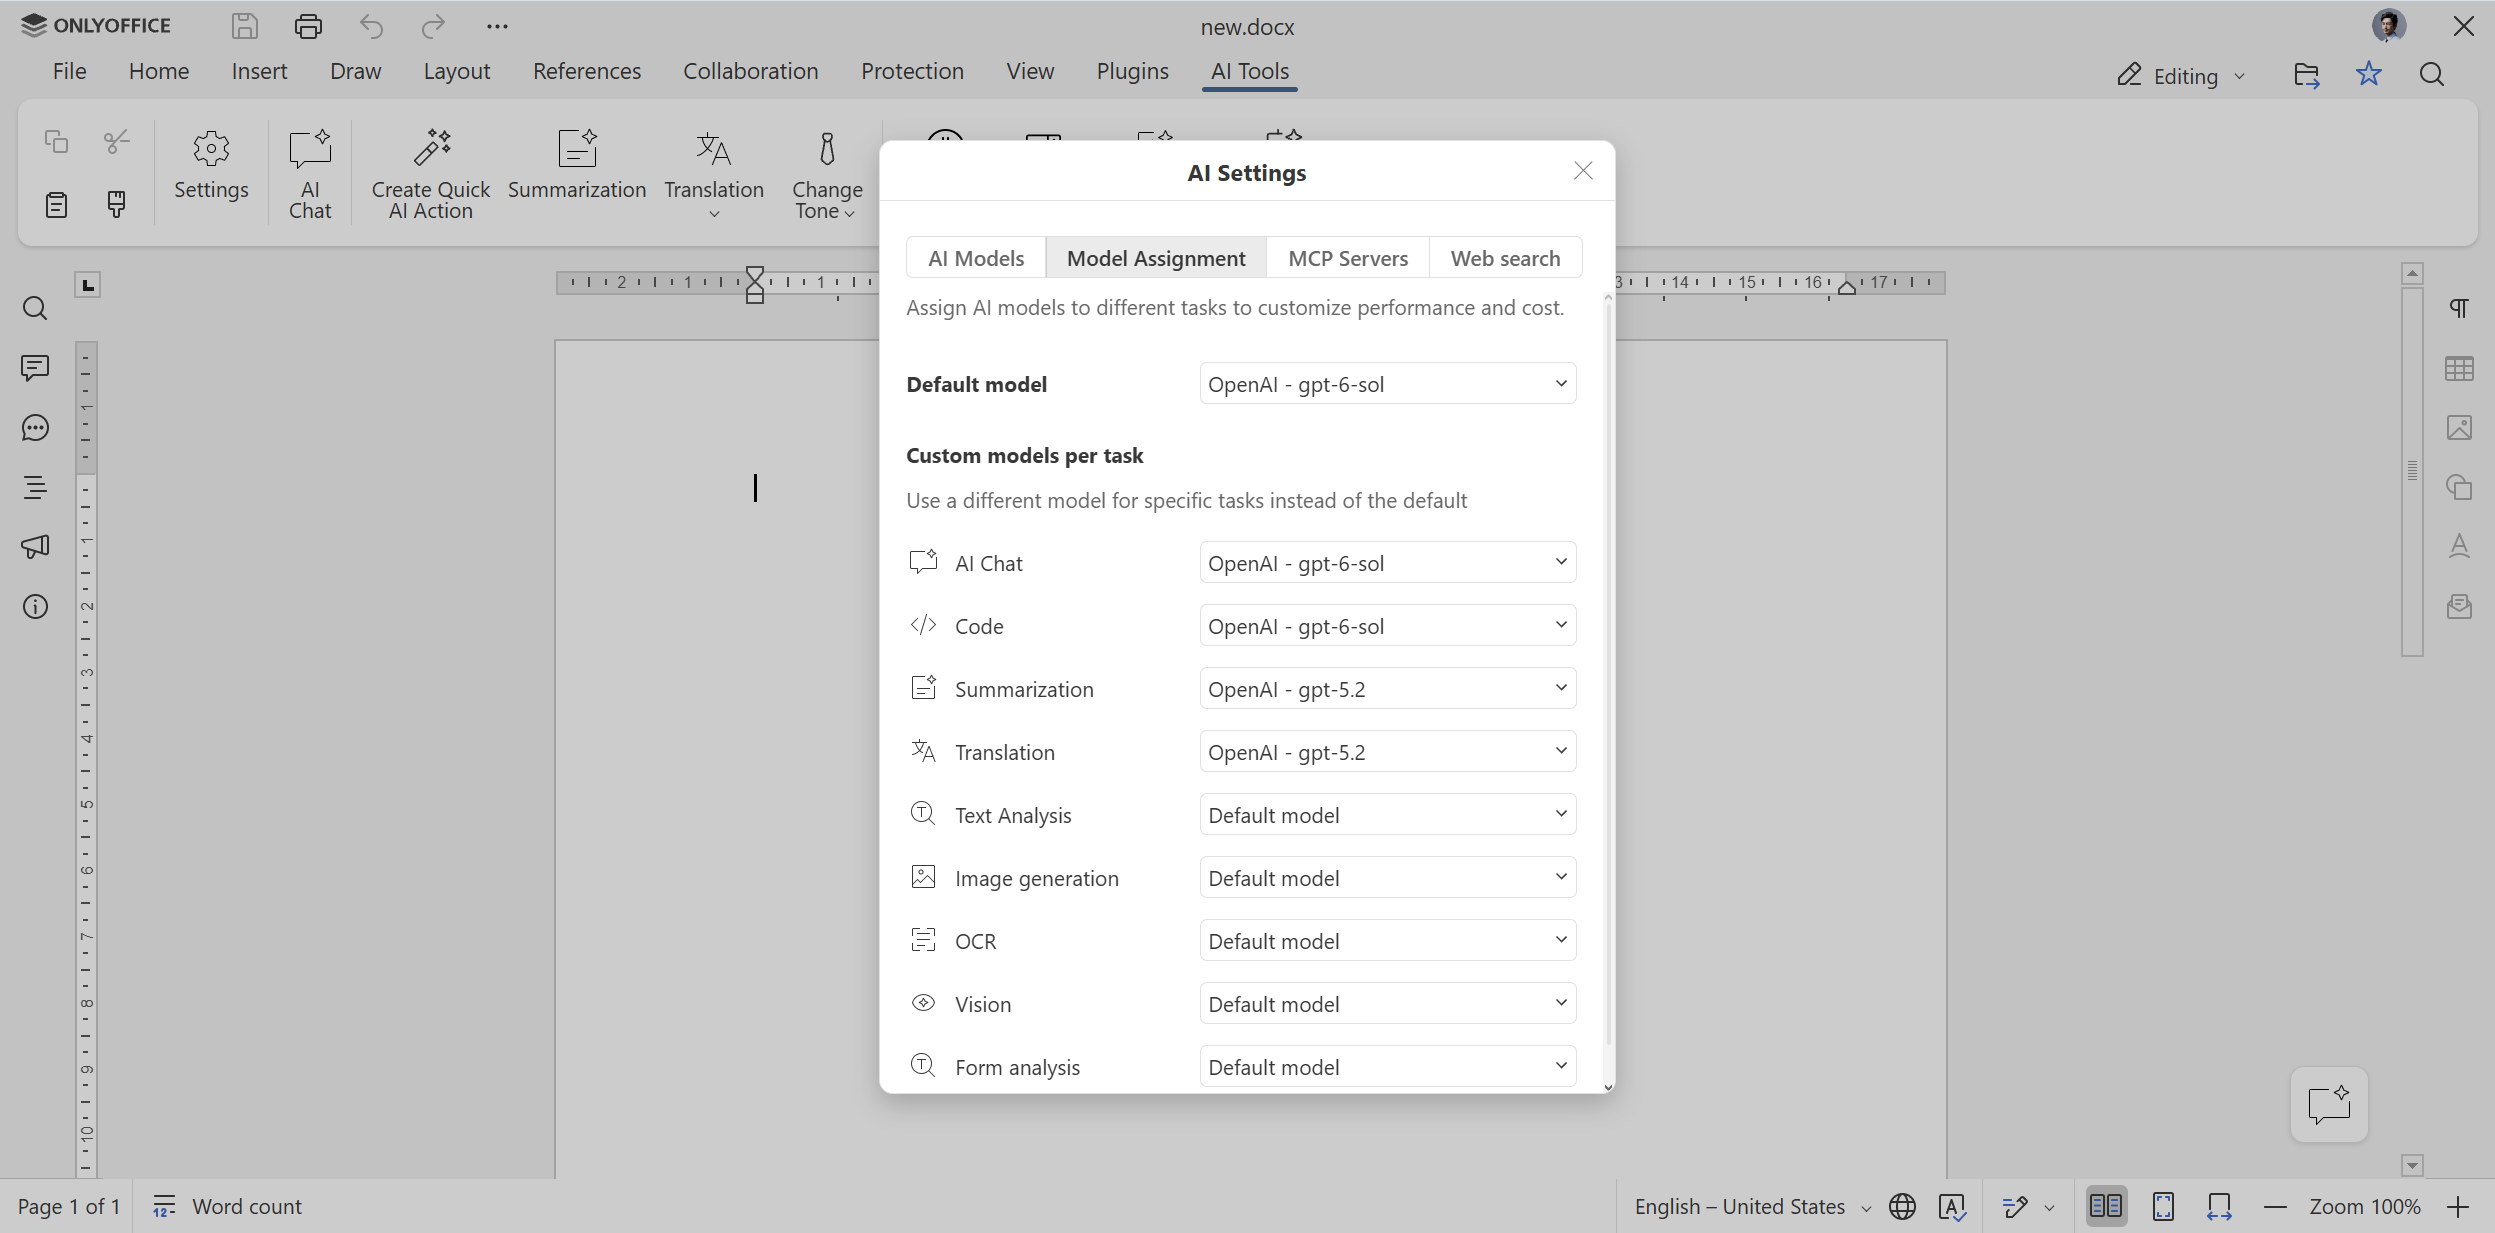Click the Print icon in title bar
2495x1233 pixels.
click(x=308, y=26)
